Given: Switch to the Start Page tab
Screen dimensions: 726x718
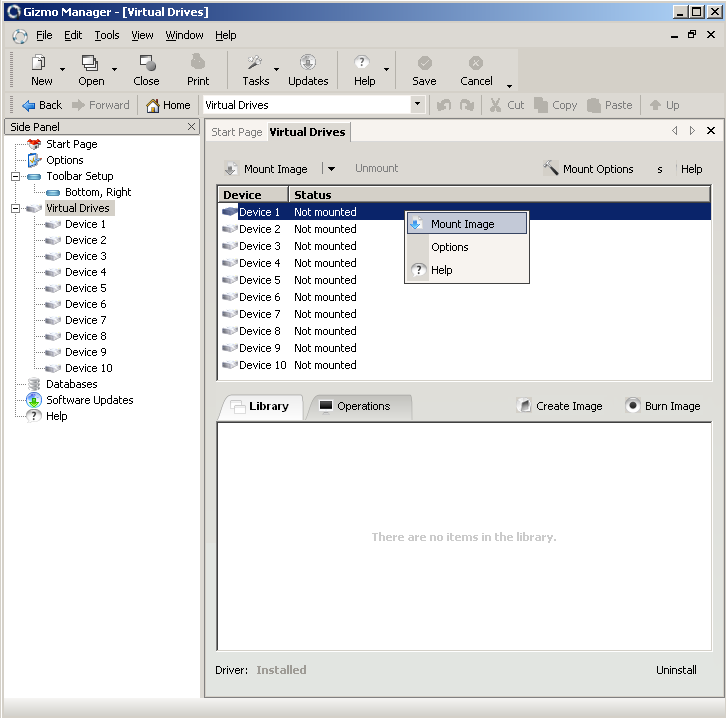Looking at the screenshot, I should pyautogui.click(x=236, y=132).
